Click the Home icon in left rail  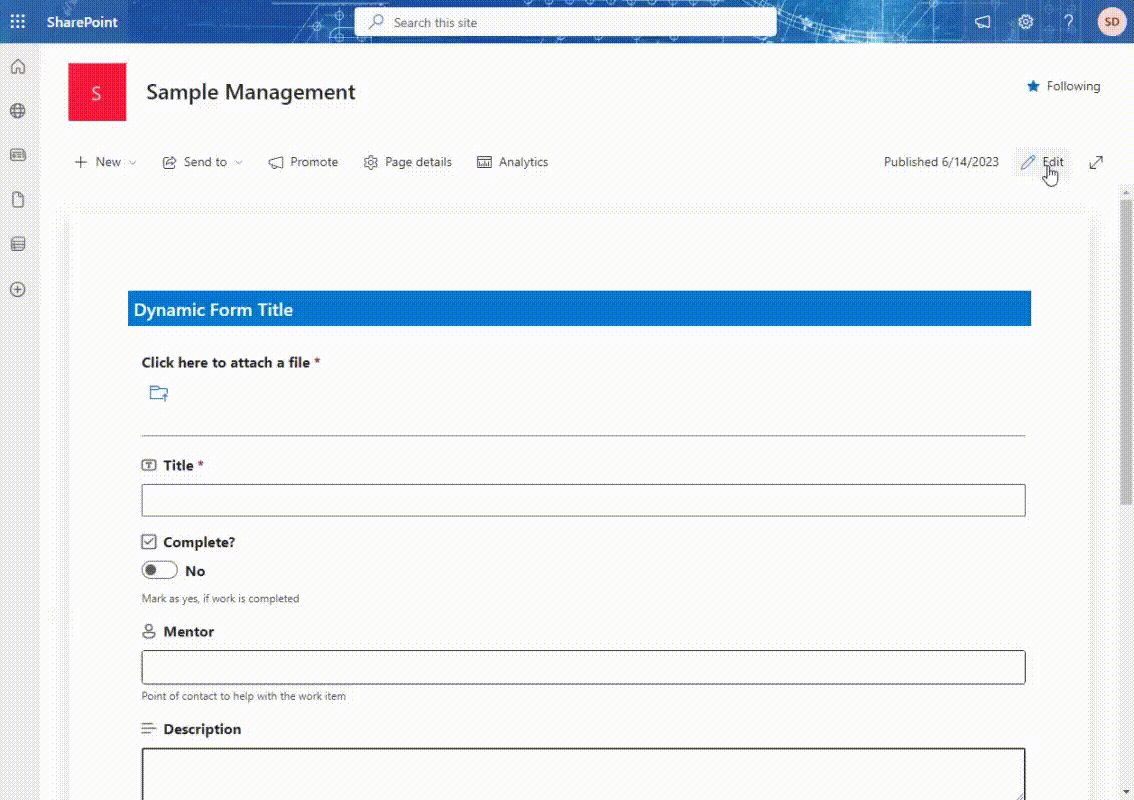click(x=18, y=67)
